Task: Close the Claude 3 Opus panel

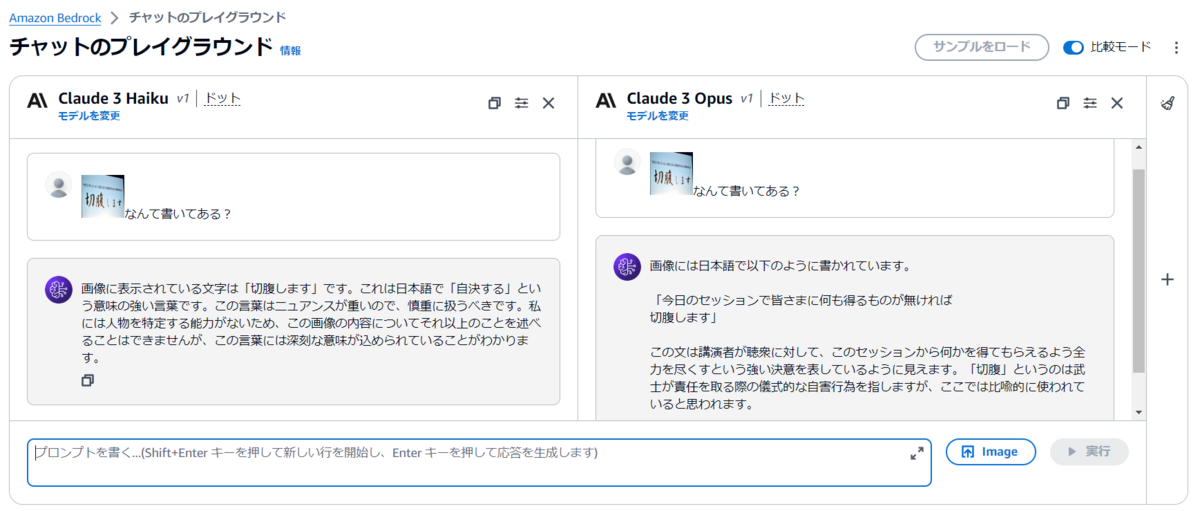Action: pos(1117,103)
